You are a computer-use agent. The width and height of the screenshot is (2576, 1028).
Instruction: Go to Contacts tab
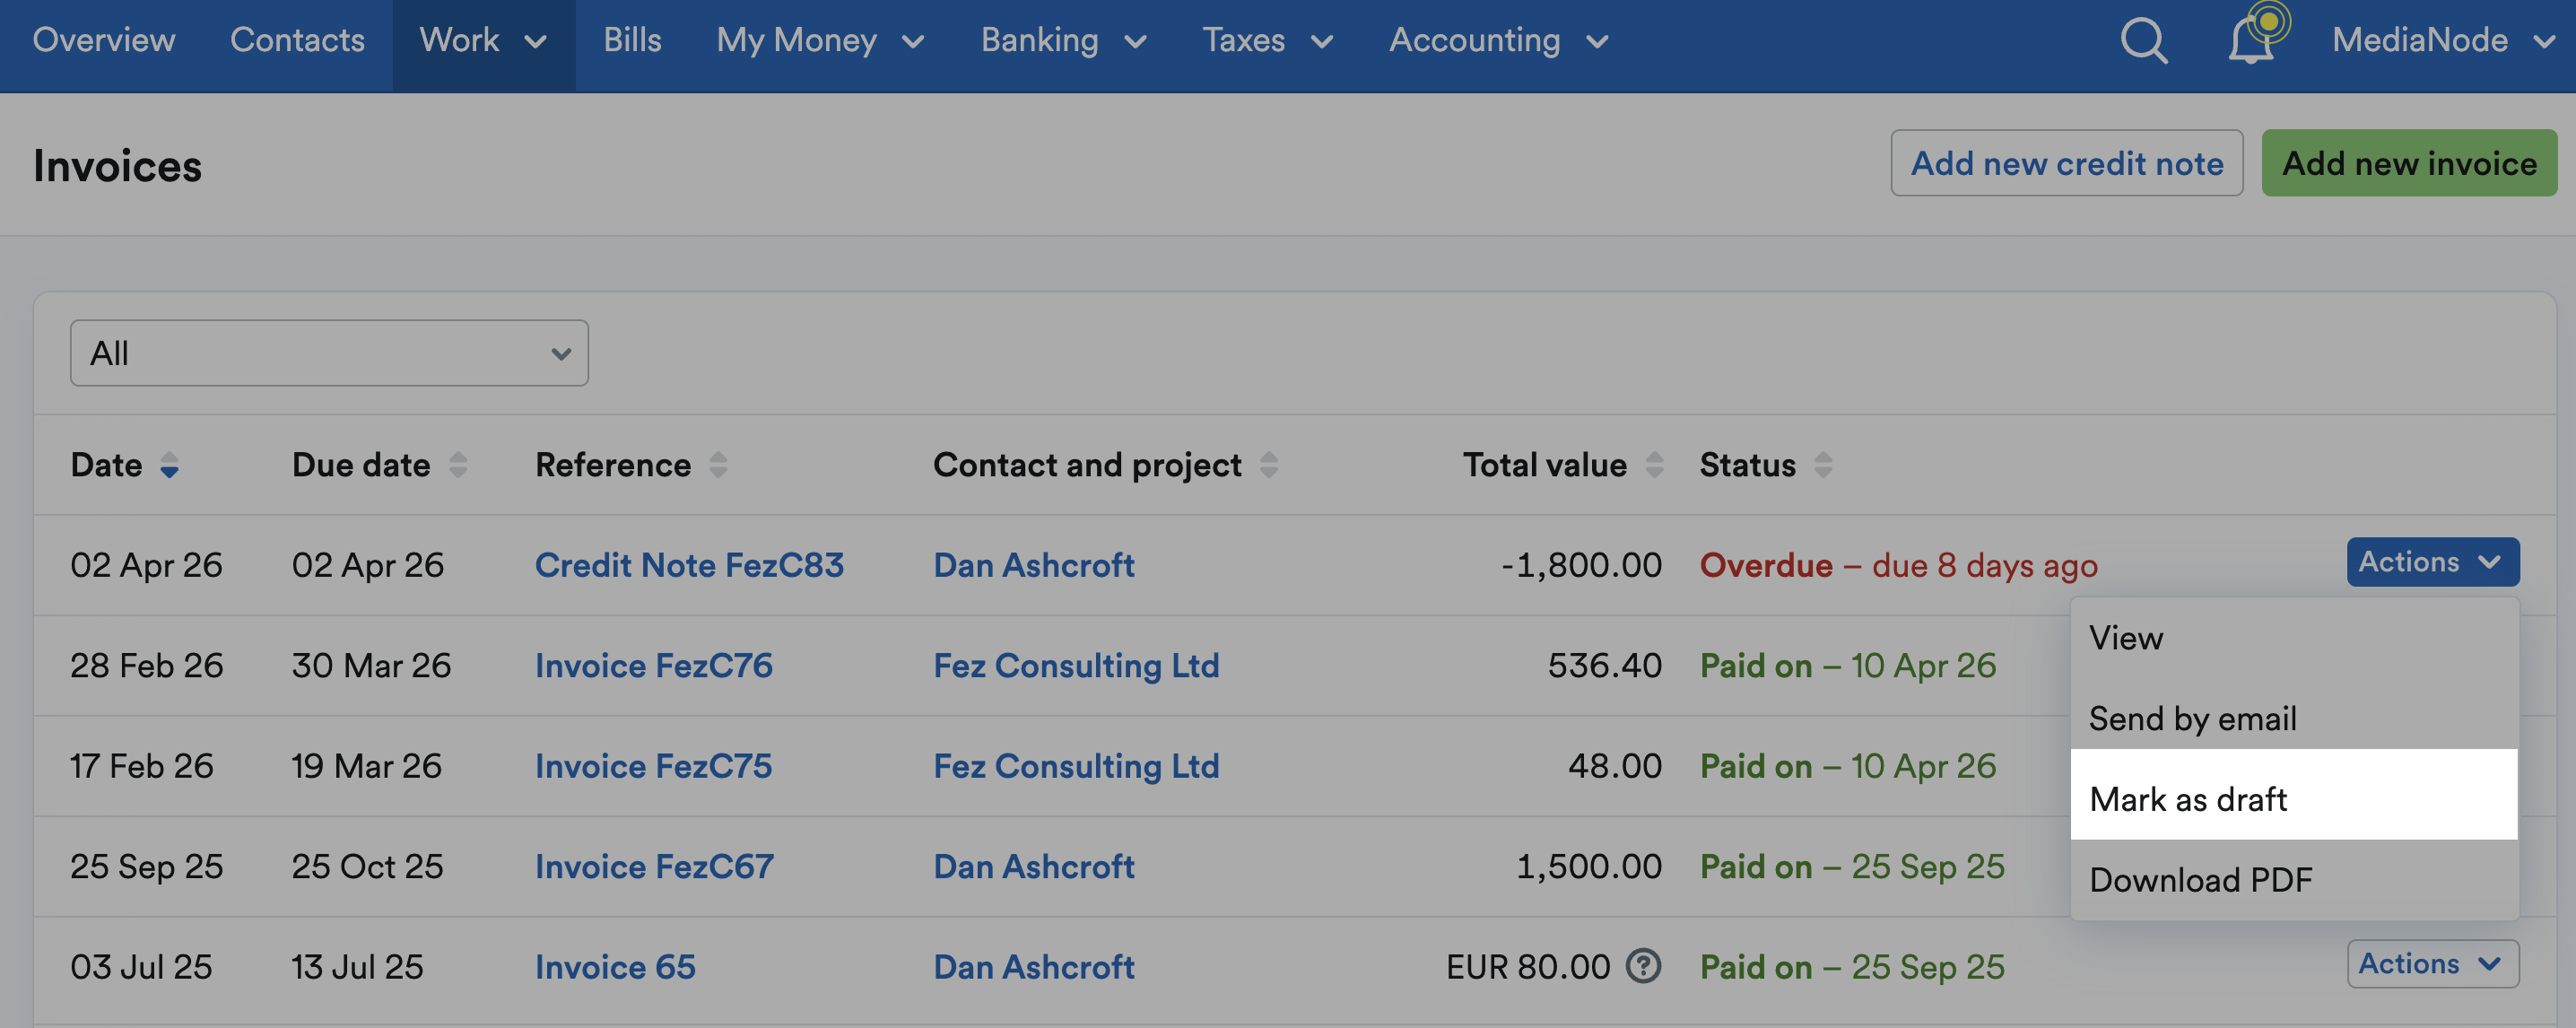point(297,40)
